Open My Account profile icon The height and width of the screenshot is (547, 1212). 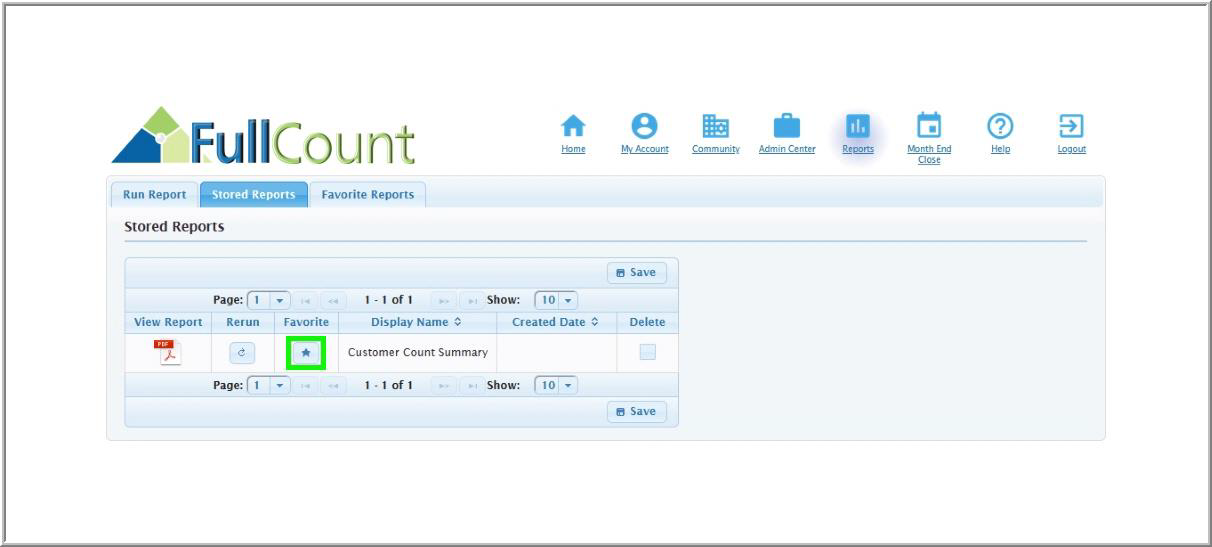coord(645,127)
